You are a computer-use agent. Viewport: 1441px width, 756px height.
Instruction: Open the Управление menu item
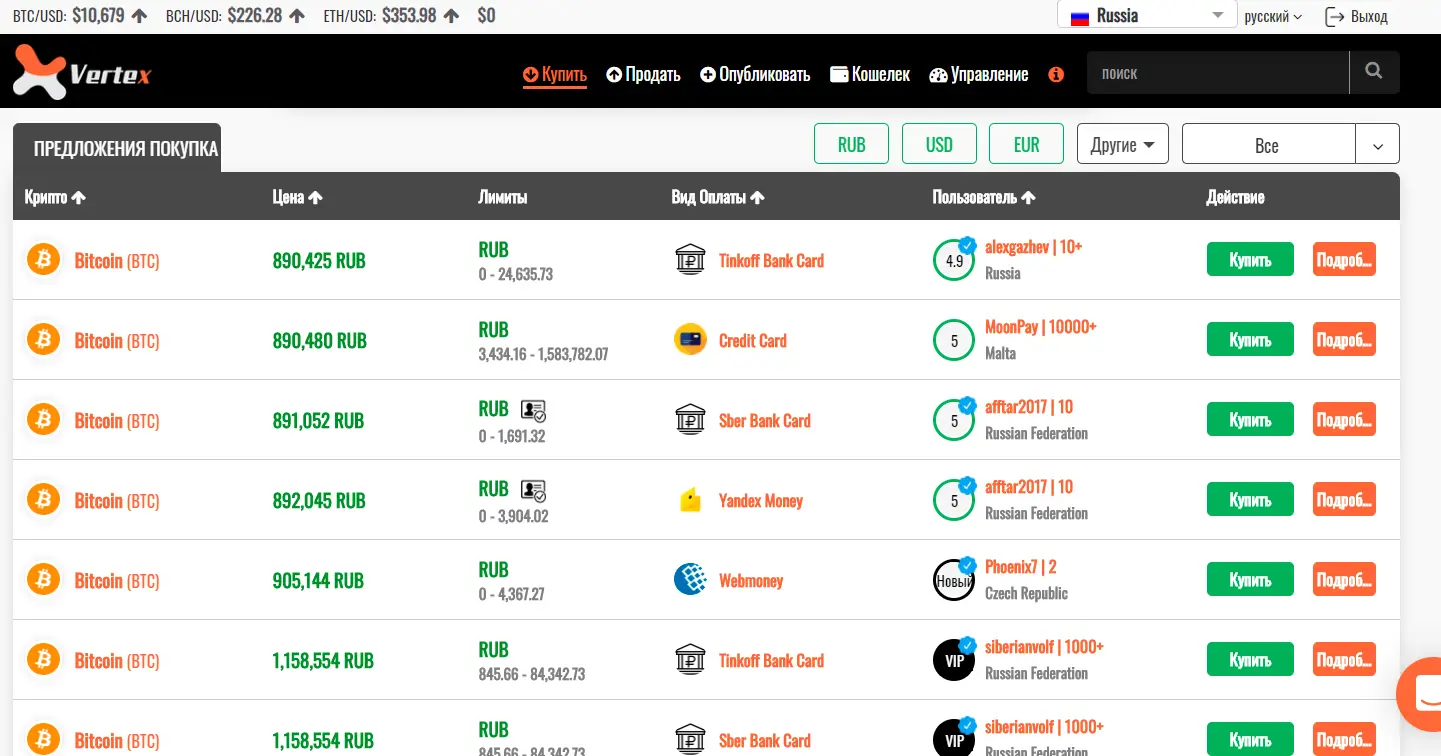tap(979, 74)
